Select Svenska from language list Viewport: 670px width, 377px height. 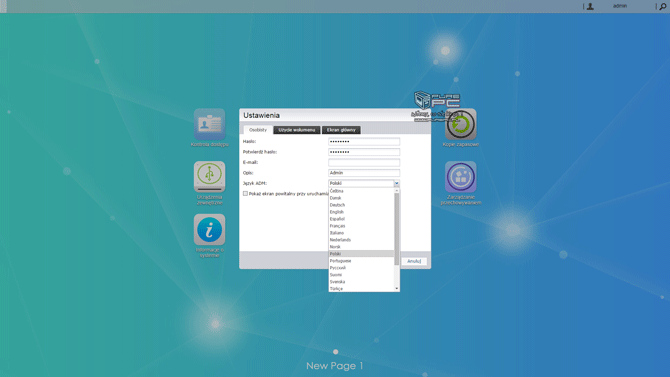click(361, 282)
